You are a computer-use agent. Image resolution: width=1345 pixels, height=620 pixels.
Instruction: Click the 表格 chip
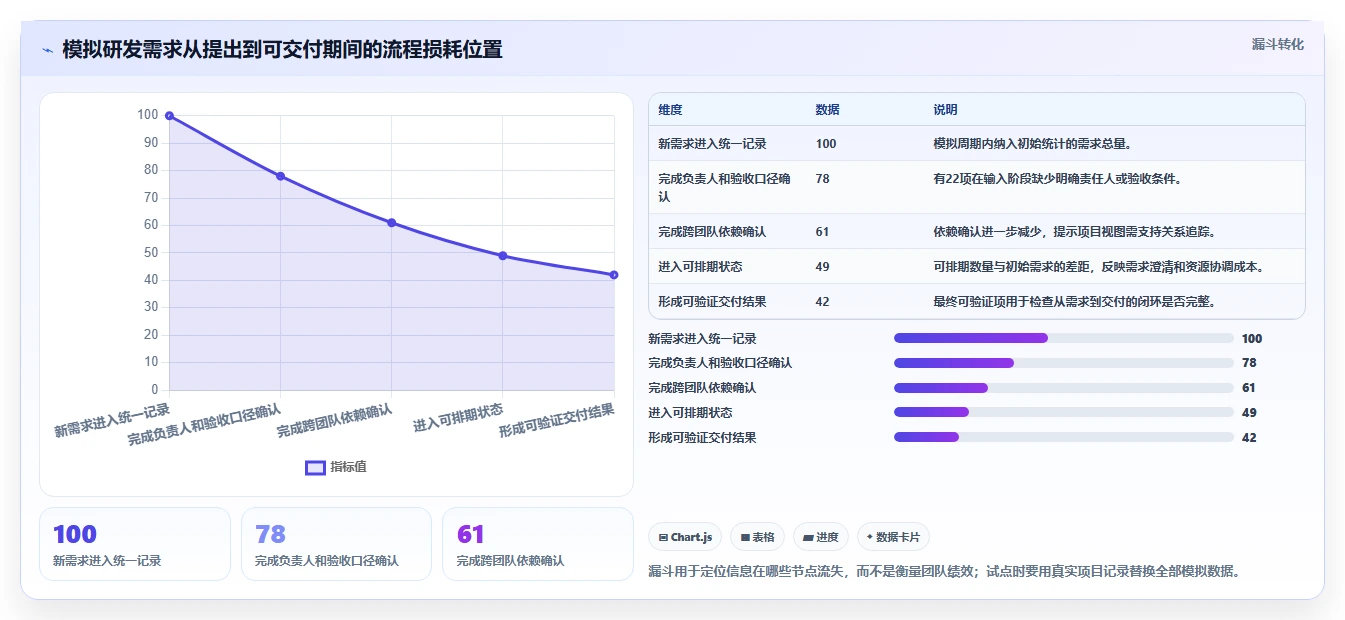[x=758, y=537]
